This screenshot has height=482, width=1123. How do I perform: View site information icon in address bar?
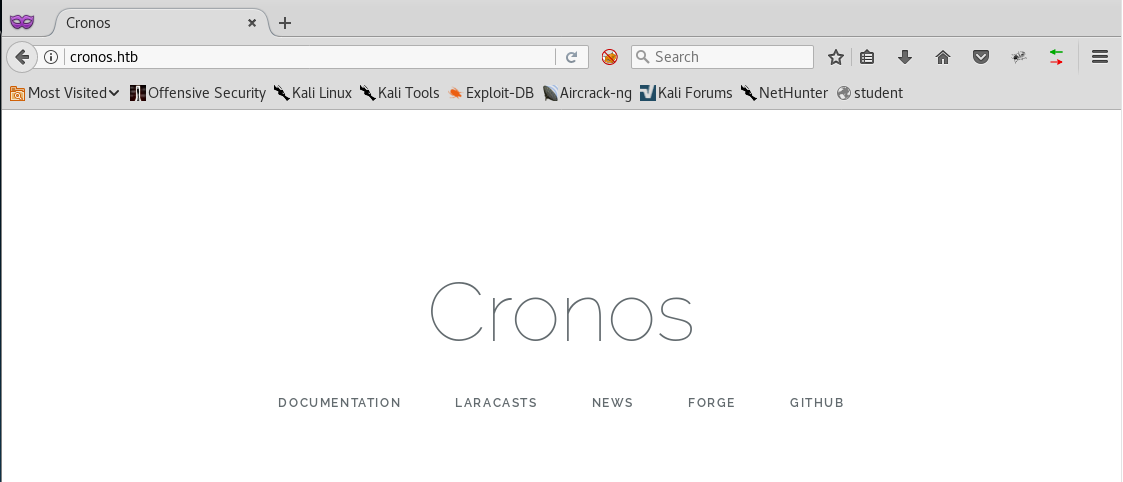52,57
